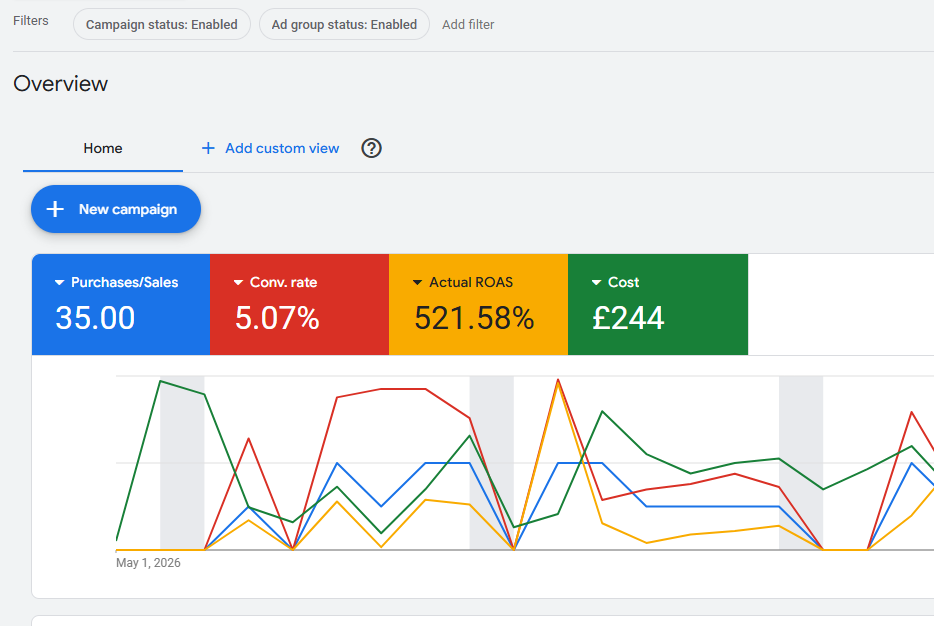
Task: Expand the Cost metric dropdown arrow
Action: click(x=596, y=282)
